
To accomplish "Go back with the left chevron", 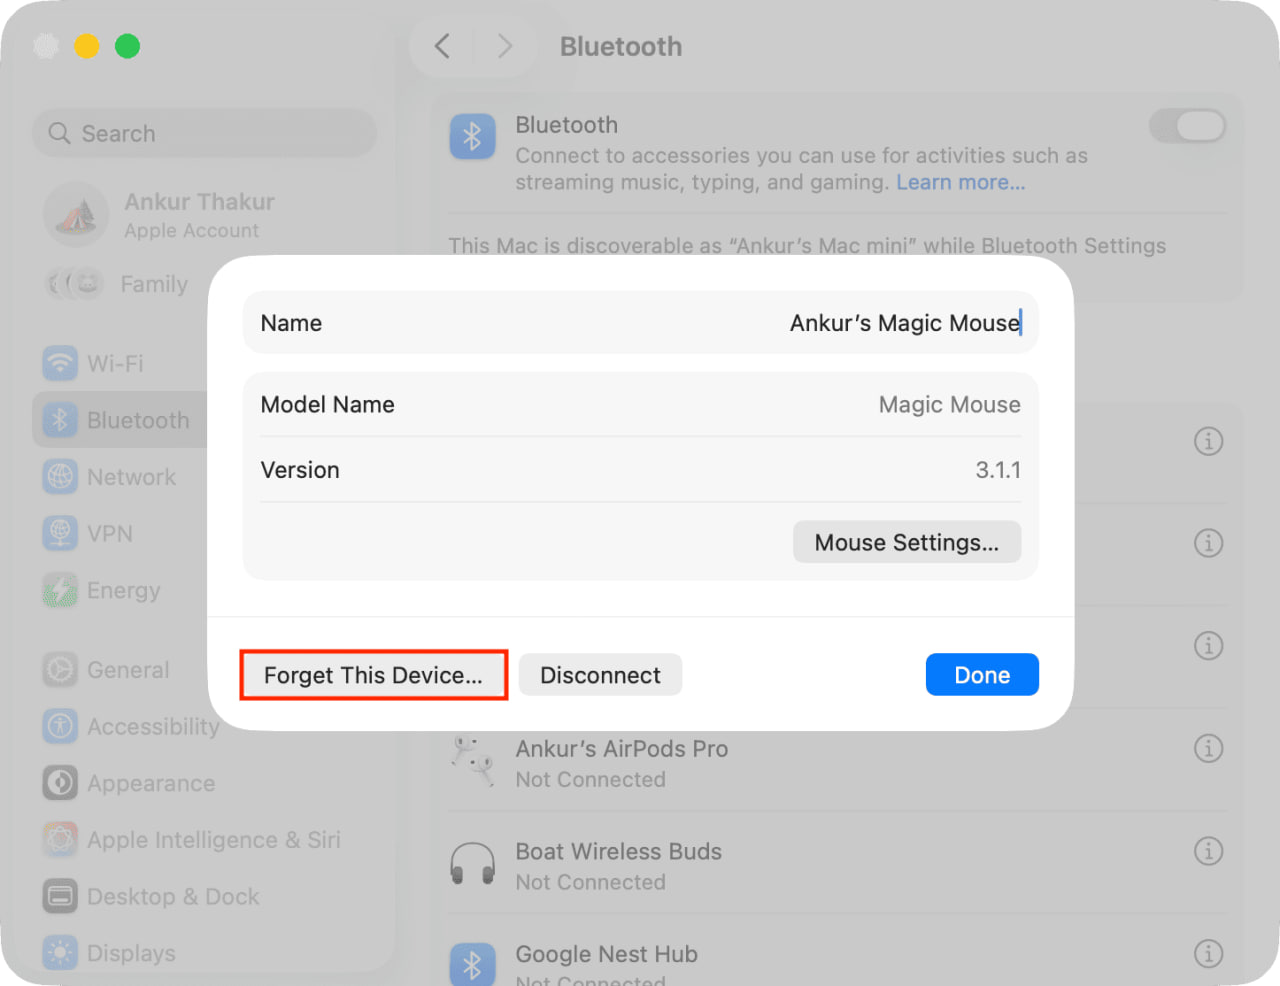I will pos(442,46).
